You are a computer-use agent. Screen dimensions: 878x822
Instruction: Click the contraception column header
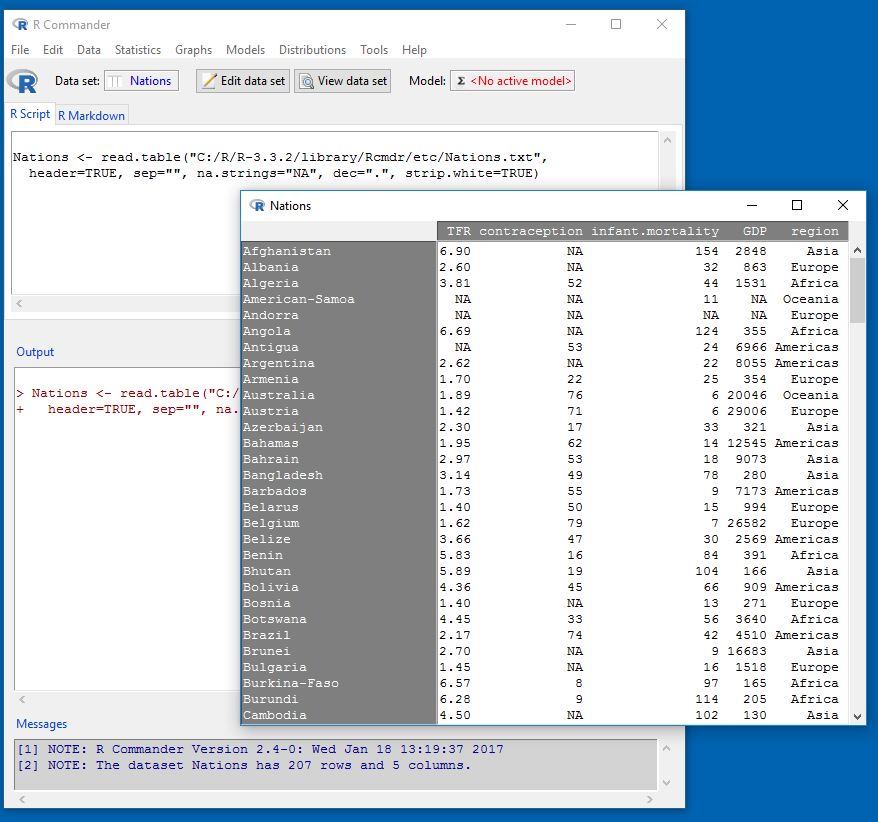pos(531,231)
